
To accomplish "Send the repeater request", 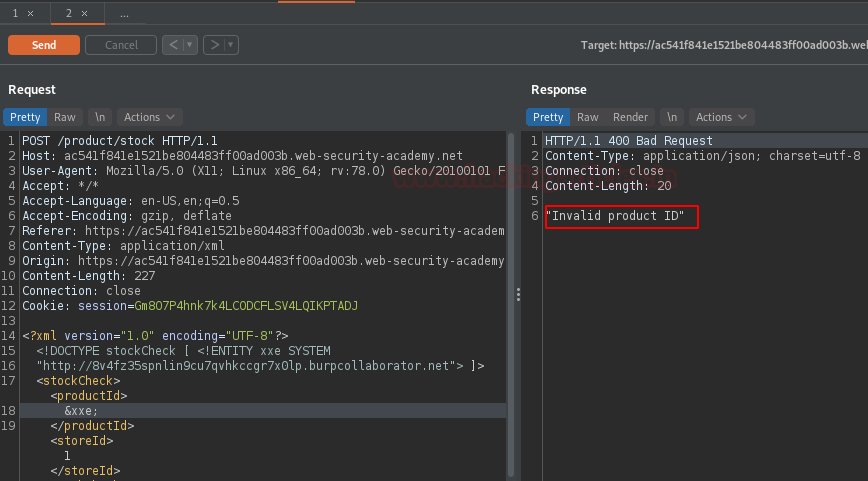I will click(44, 45).
